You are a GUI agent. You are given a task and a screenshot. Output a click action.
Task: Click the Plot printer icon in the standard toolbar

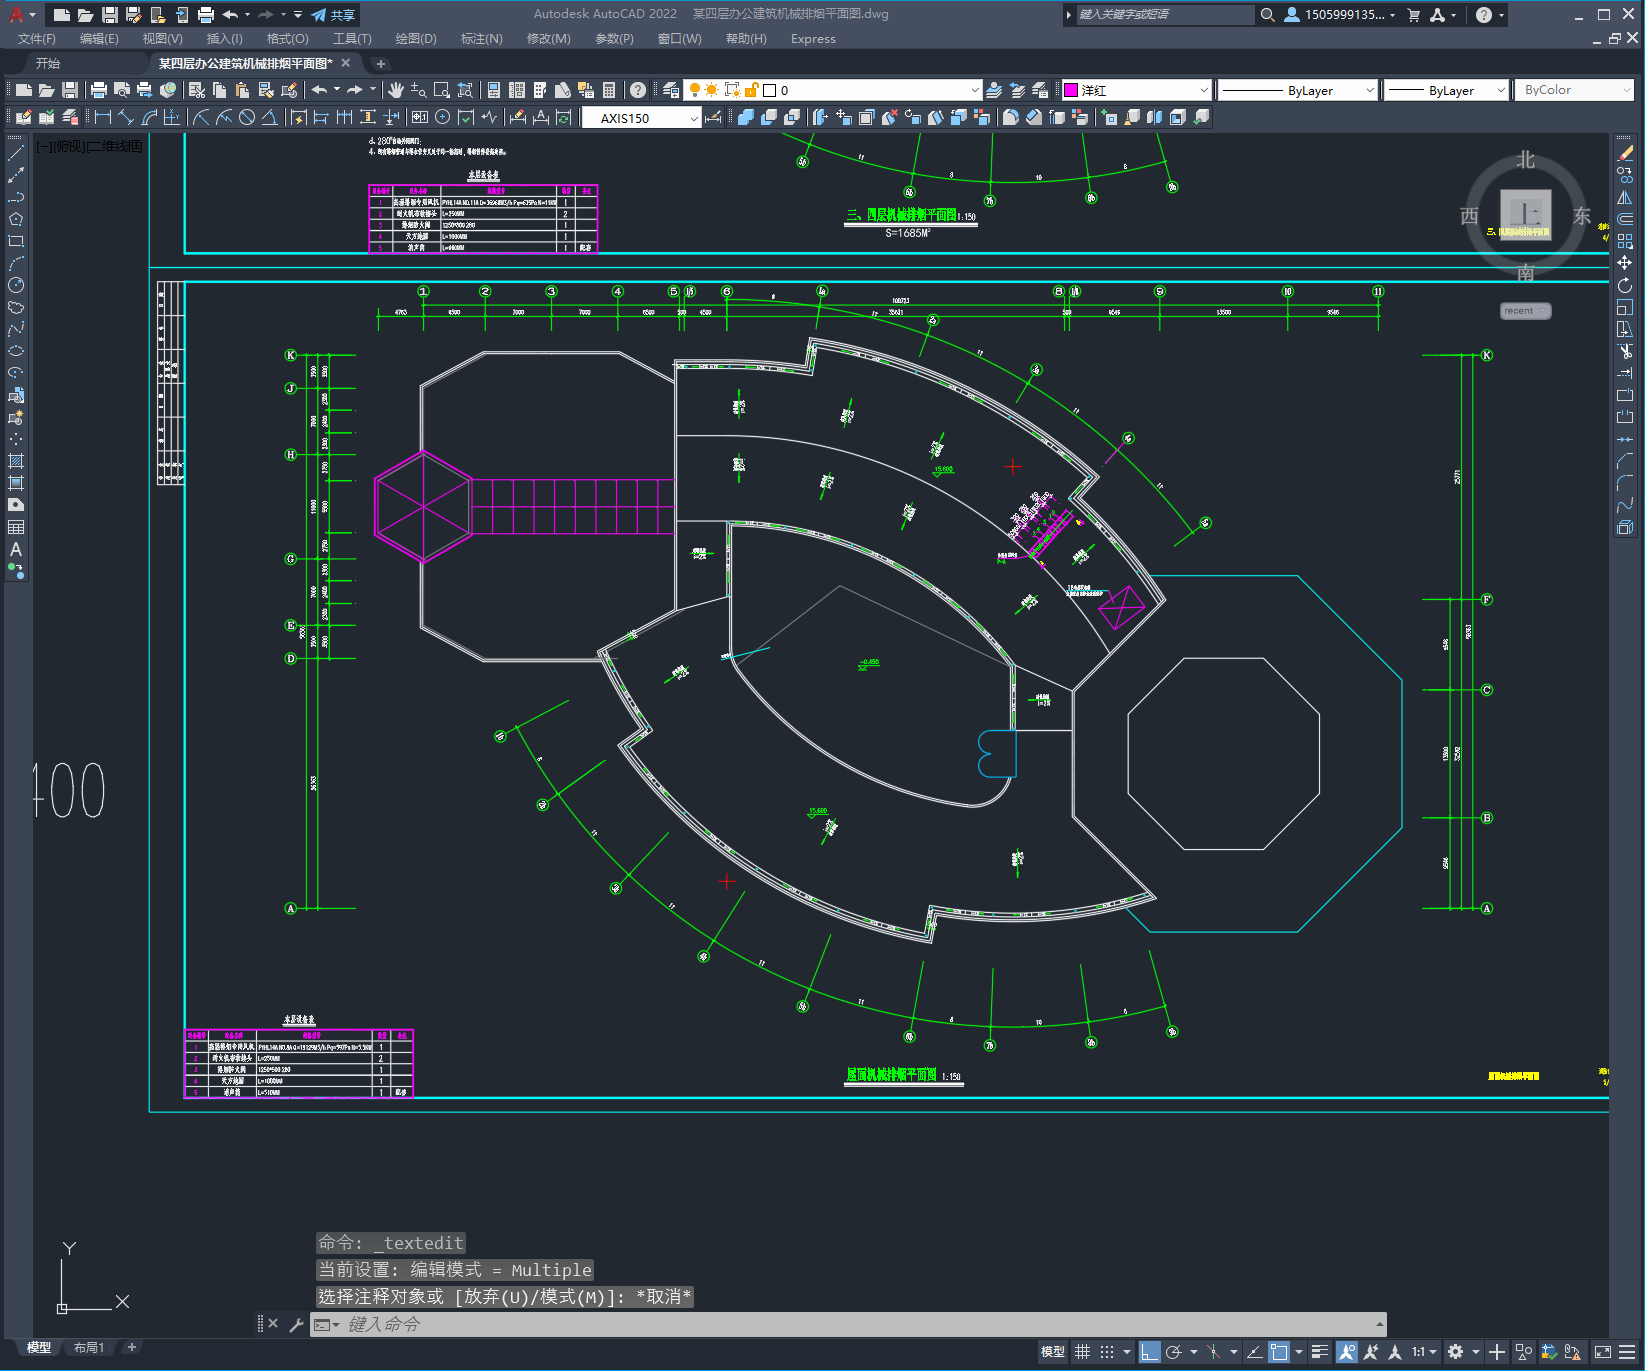[x=99, y=90]
